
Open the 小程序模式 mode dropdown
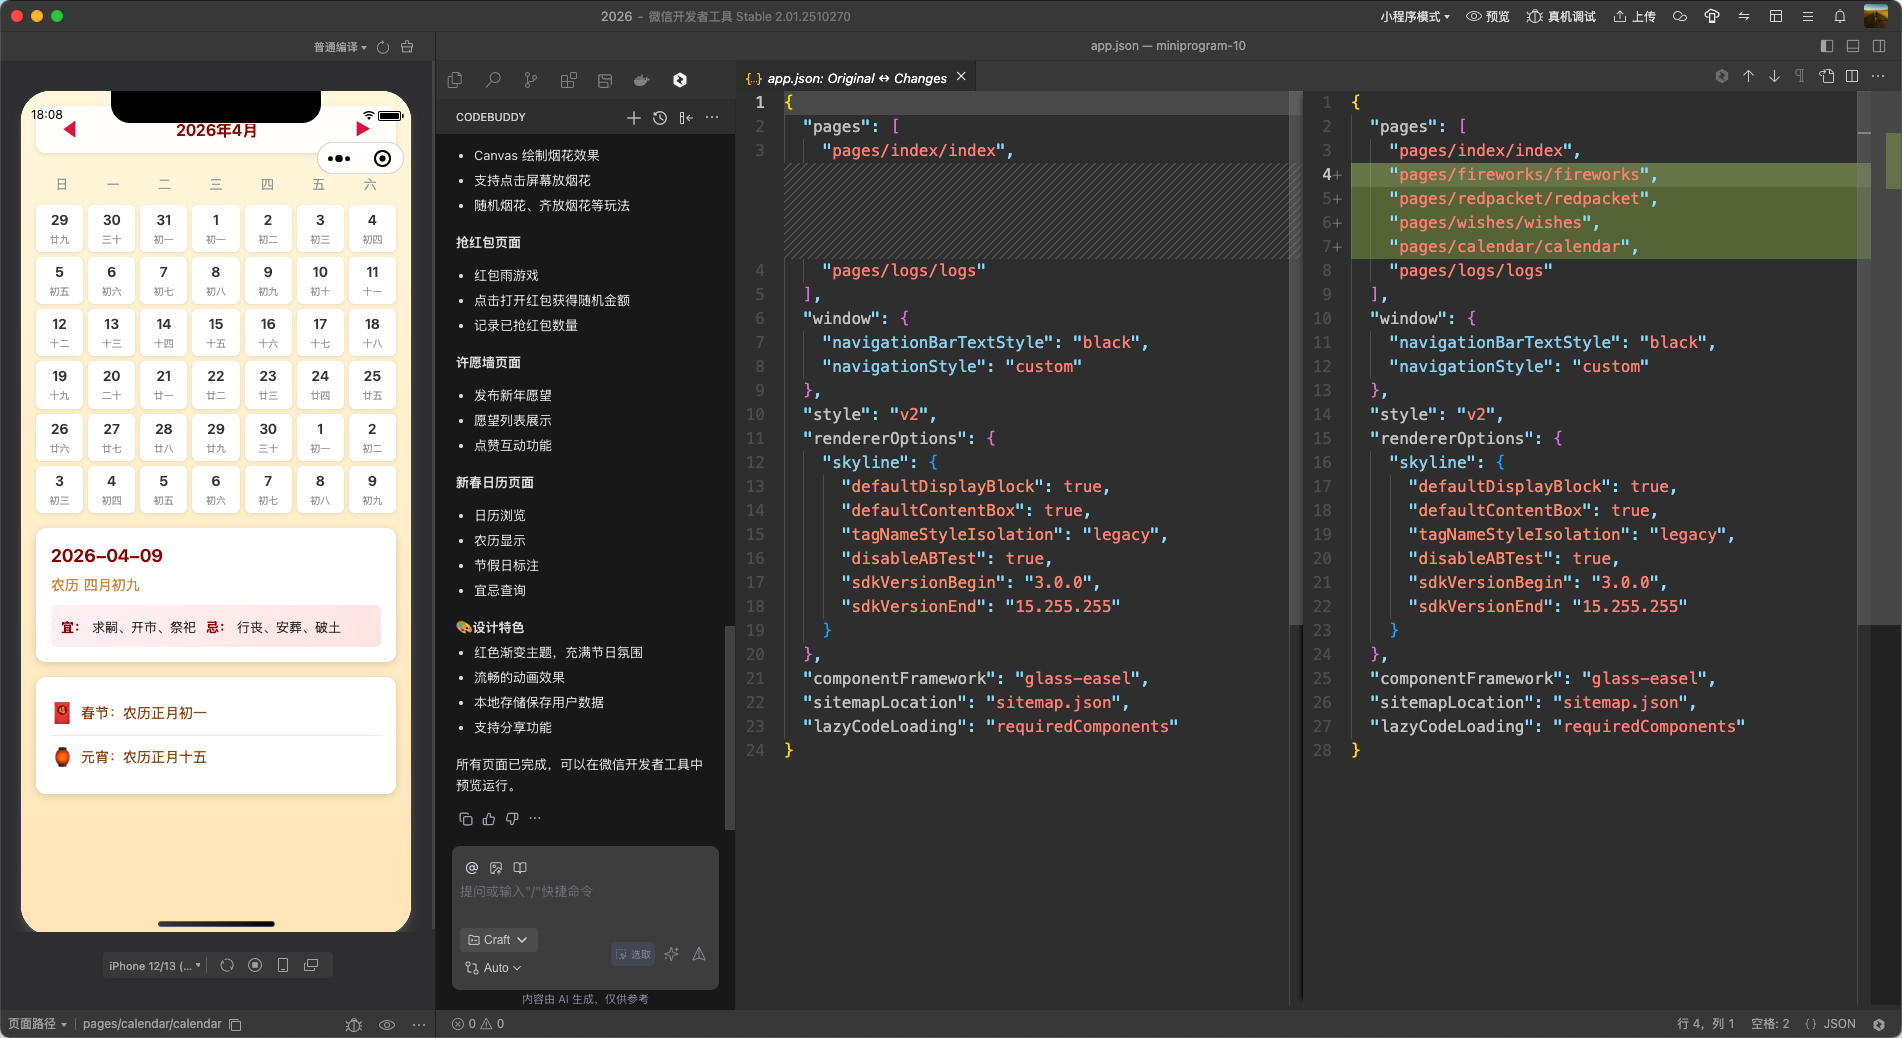click(1414, 16)
